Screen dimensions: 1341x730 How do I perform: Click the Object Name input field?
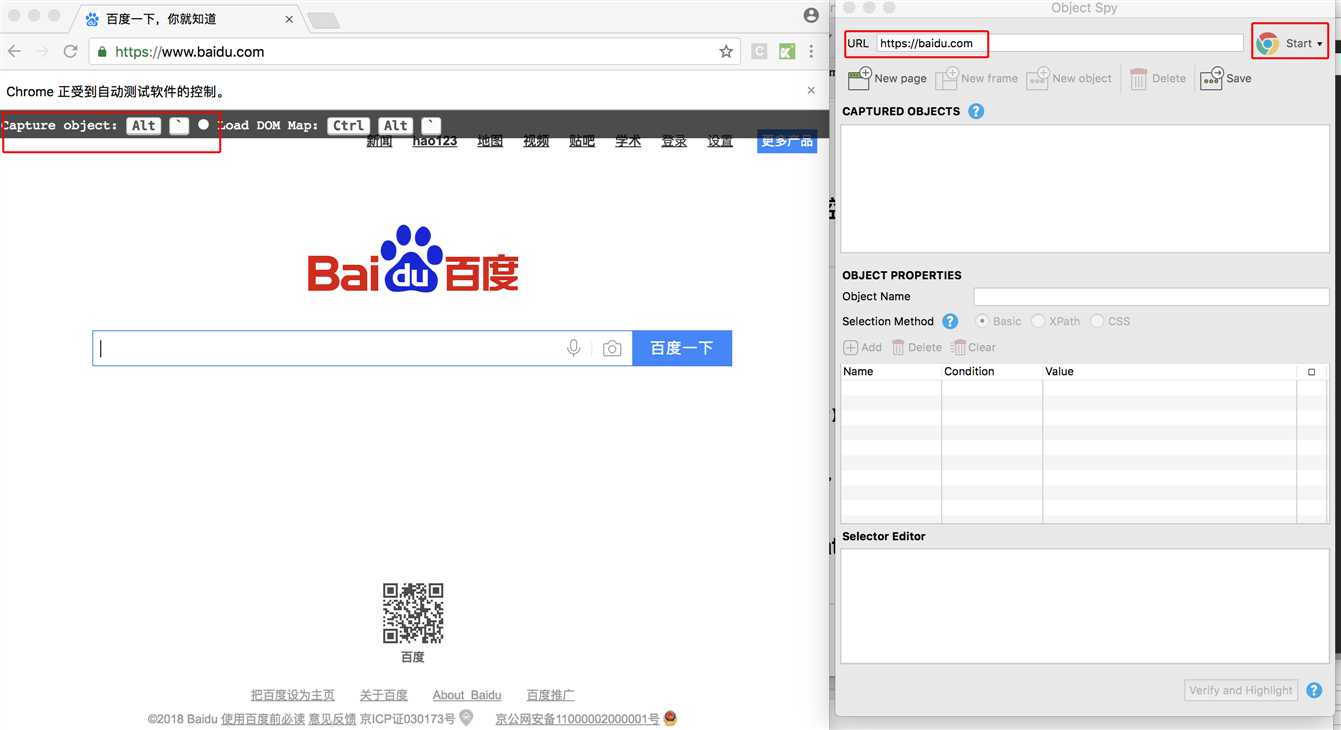coord(1151,296)
